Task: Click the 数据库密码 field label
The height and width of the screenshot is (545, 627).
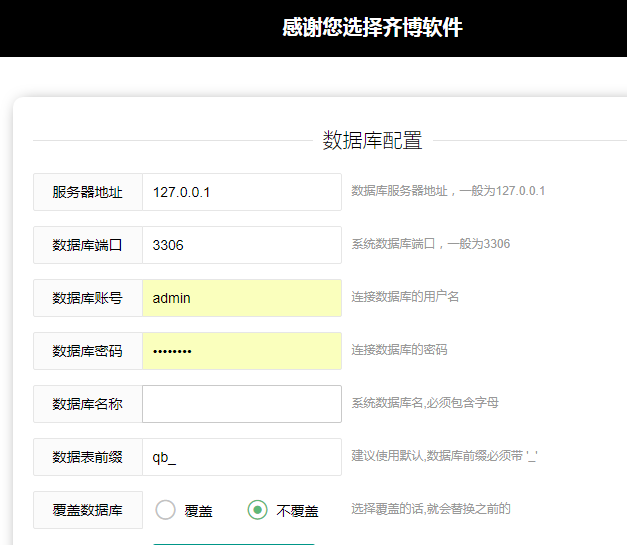Action: click(88, 351)
